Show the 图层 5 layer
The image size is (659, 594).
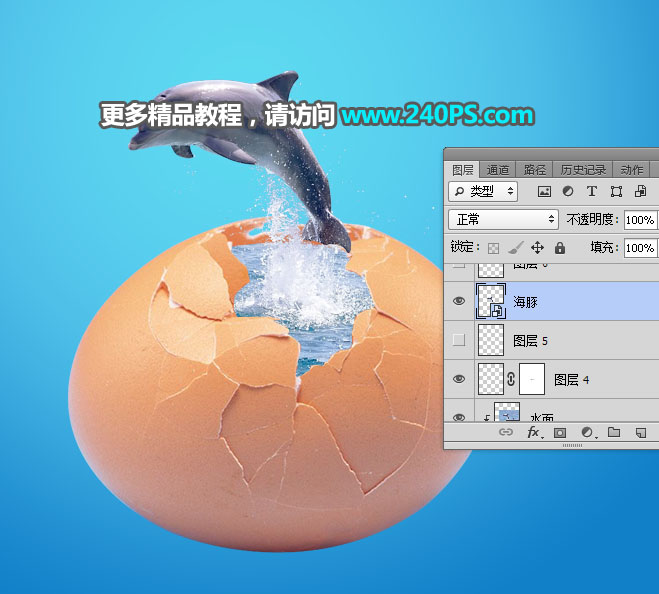click(x=459, y=340)
